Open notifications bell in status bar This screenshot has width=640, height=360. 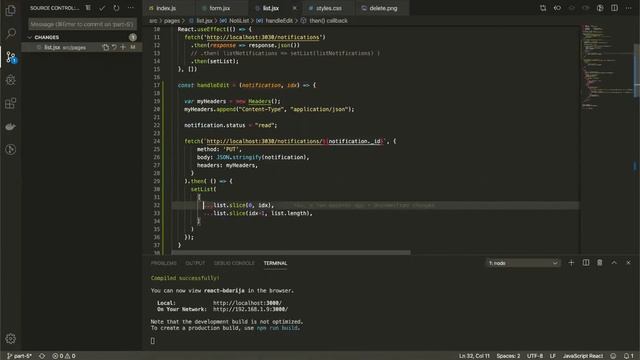pos(629,356)
